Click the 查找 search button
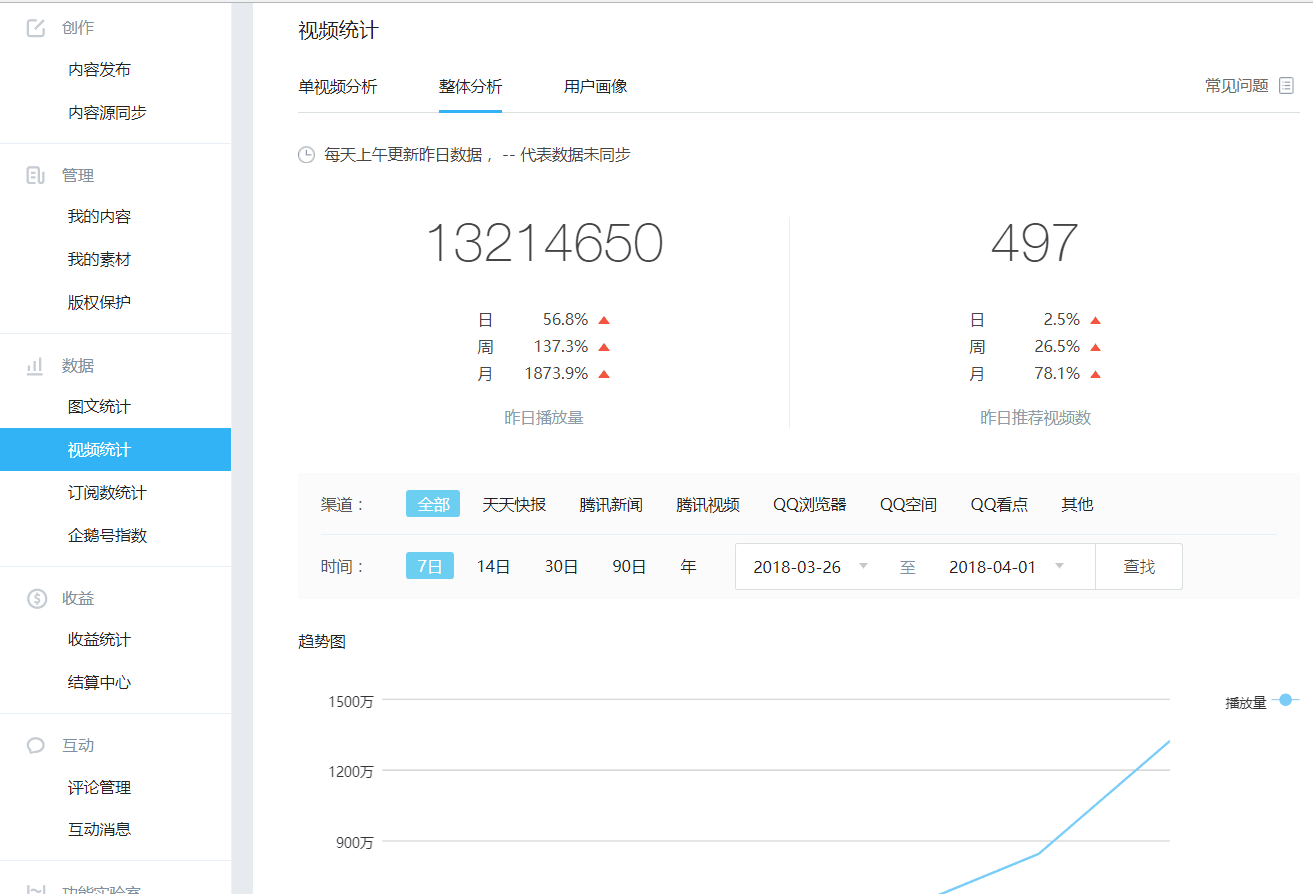The height and width of the screenshot is (894, 1313). (x=1139, y=565)
